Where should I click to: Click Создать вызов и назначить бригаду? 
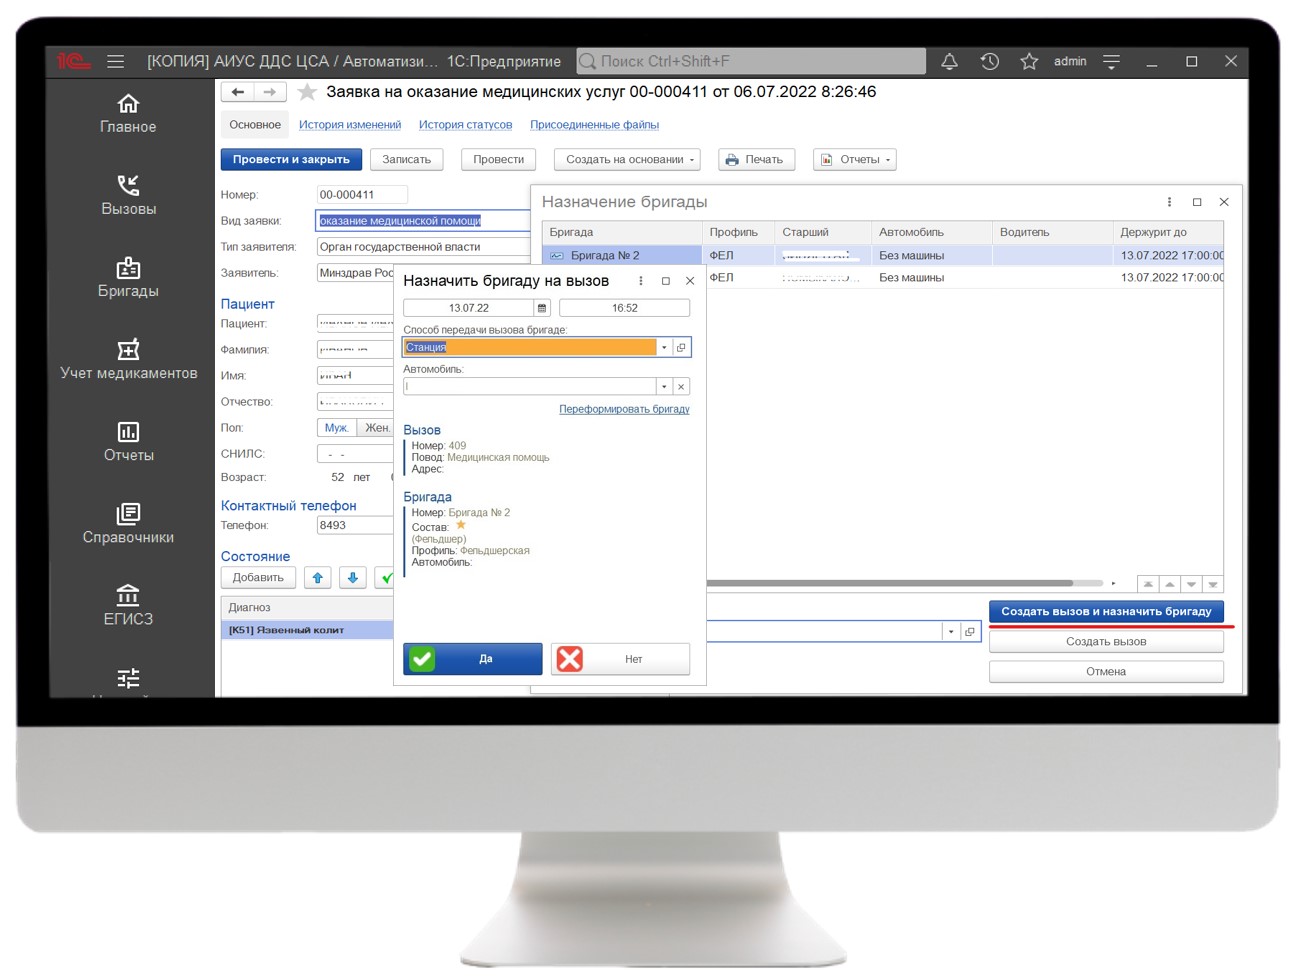coord(1106,611)
